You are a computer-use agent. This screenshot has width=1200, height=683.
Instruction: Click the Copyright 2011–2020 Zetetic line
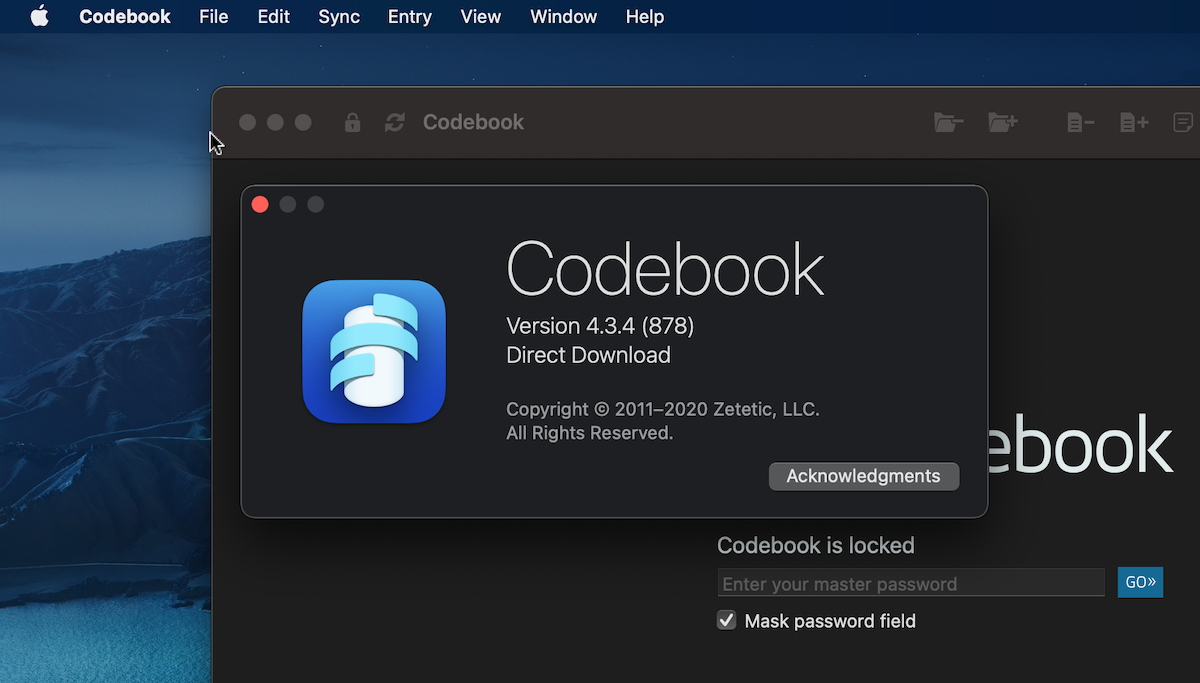663,409
